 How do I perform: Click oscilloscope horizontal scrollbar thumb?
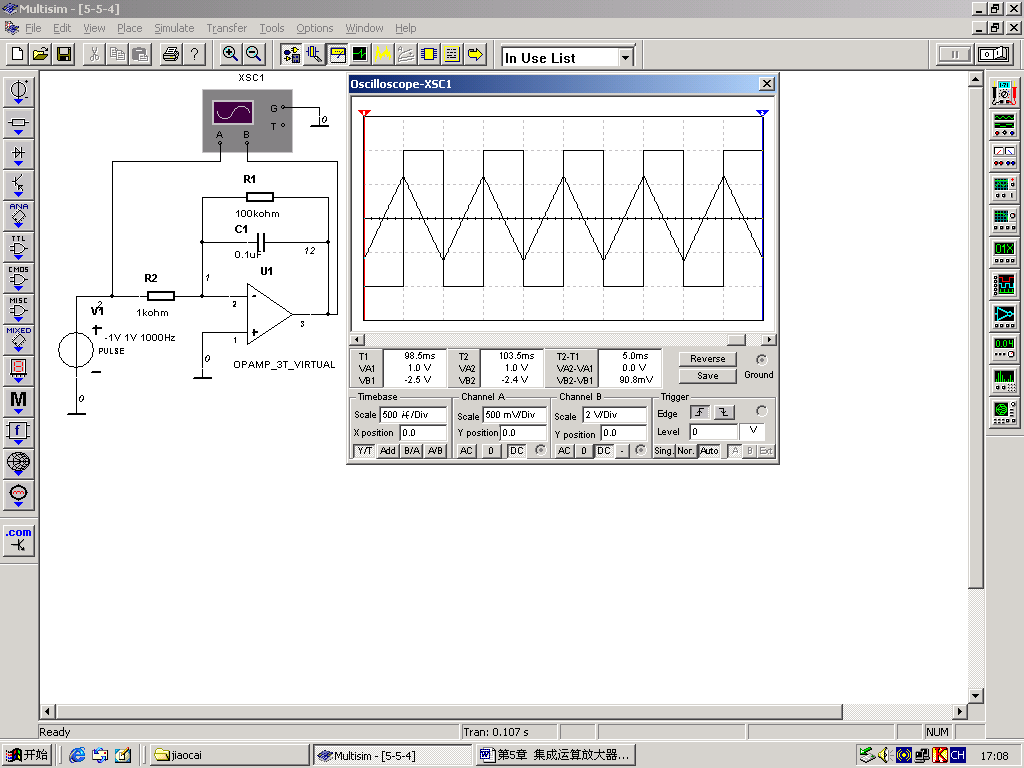click(737, 340)
